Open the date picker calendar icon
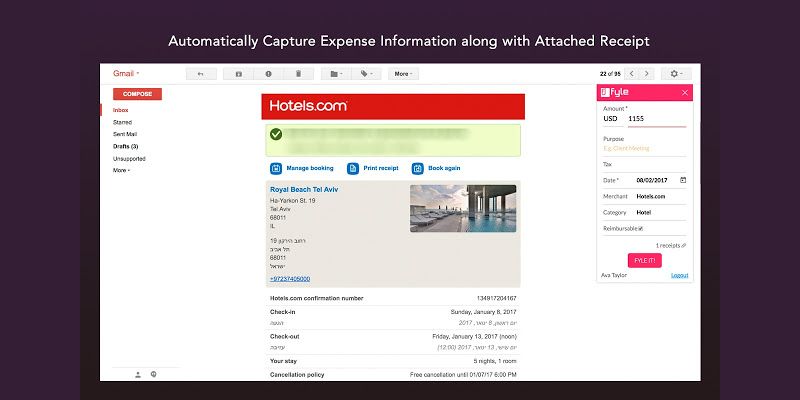 click(x=683, y=180)
